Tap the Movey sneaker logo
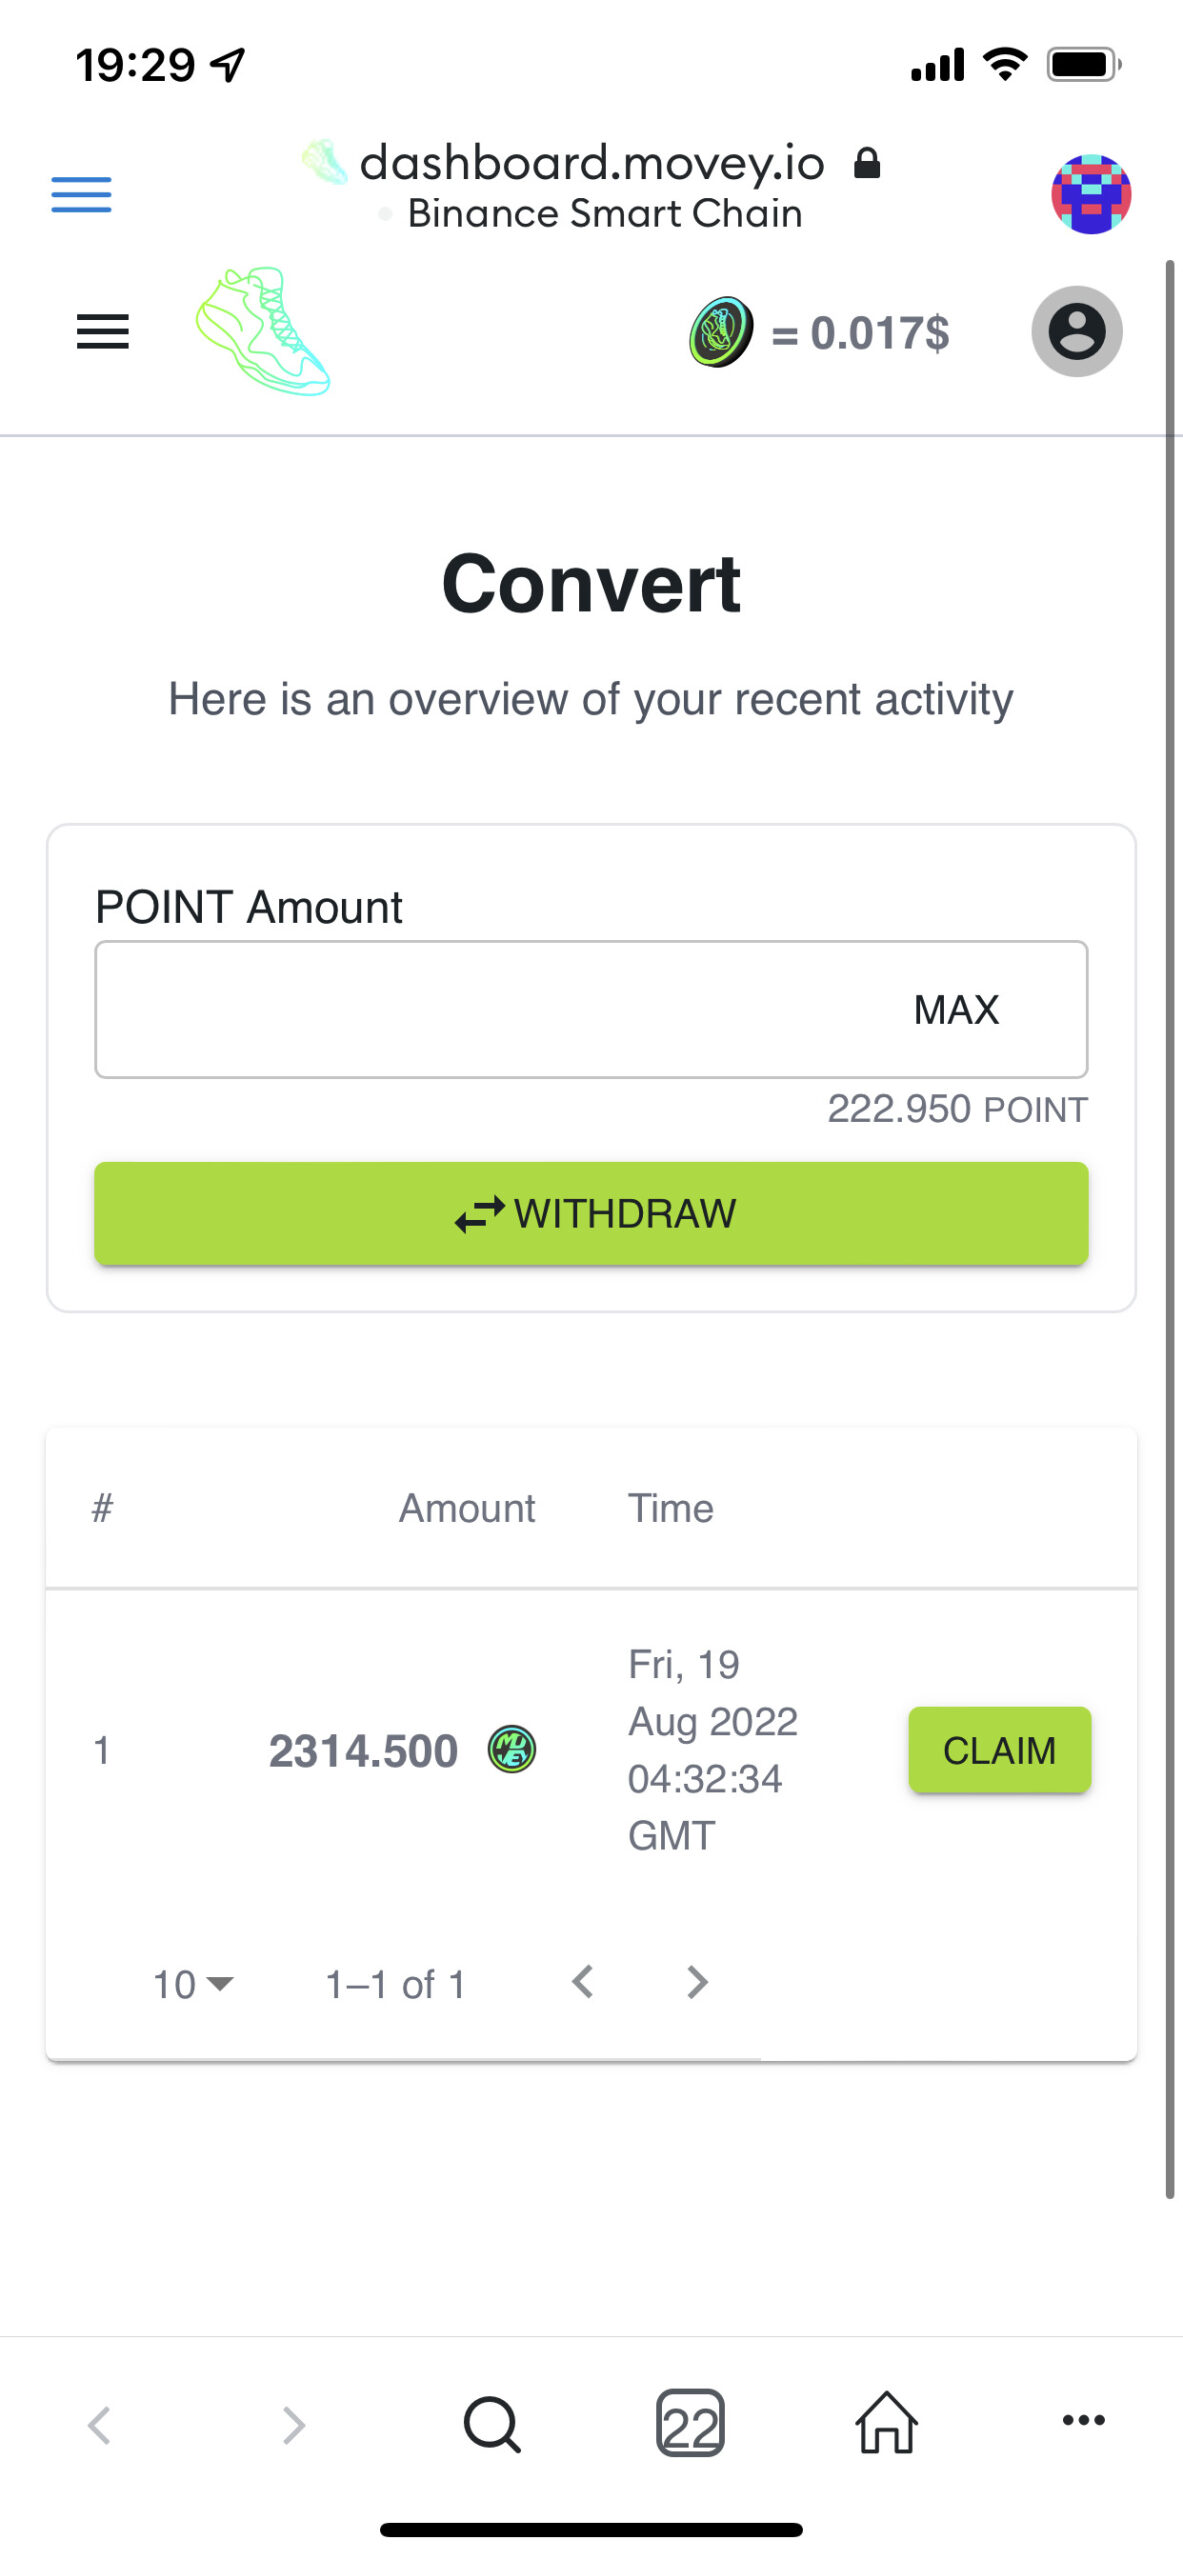 [263, 331]
